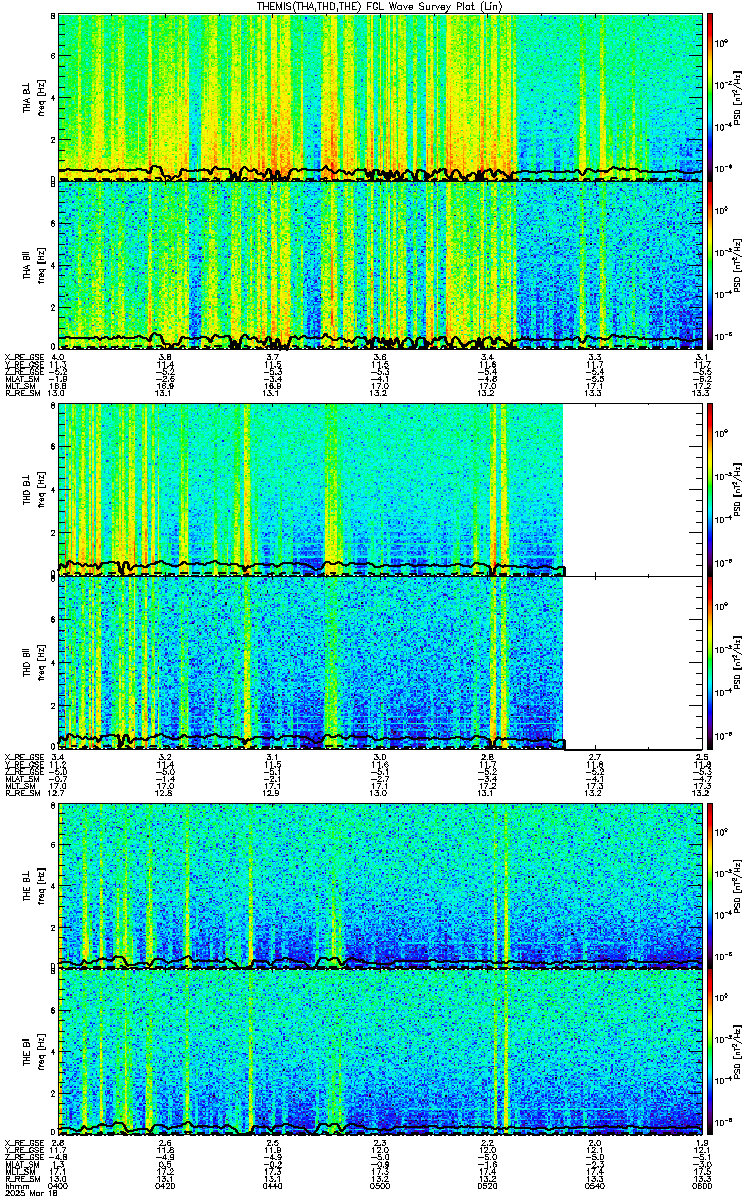The height and width of the screenshot is (1200, 750).
Task: Click the THA BII spectrogram panel
Action: pyautogui.click(x=380, y=265)
